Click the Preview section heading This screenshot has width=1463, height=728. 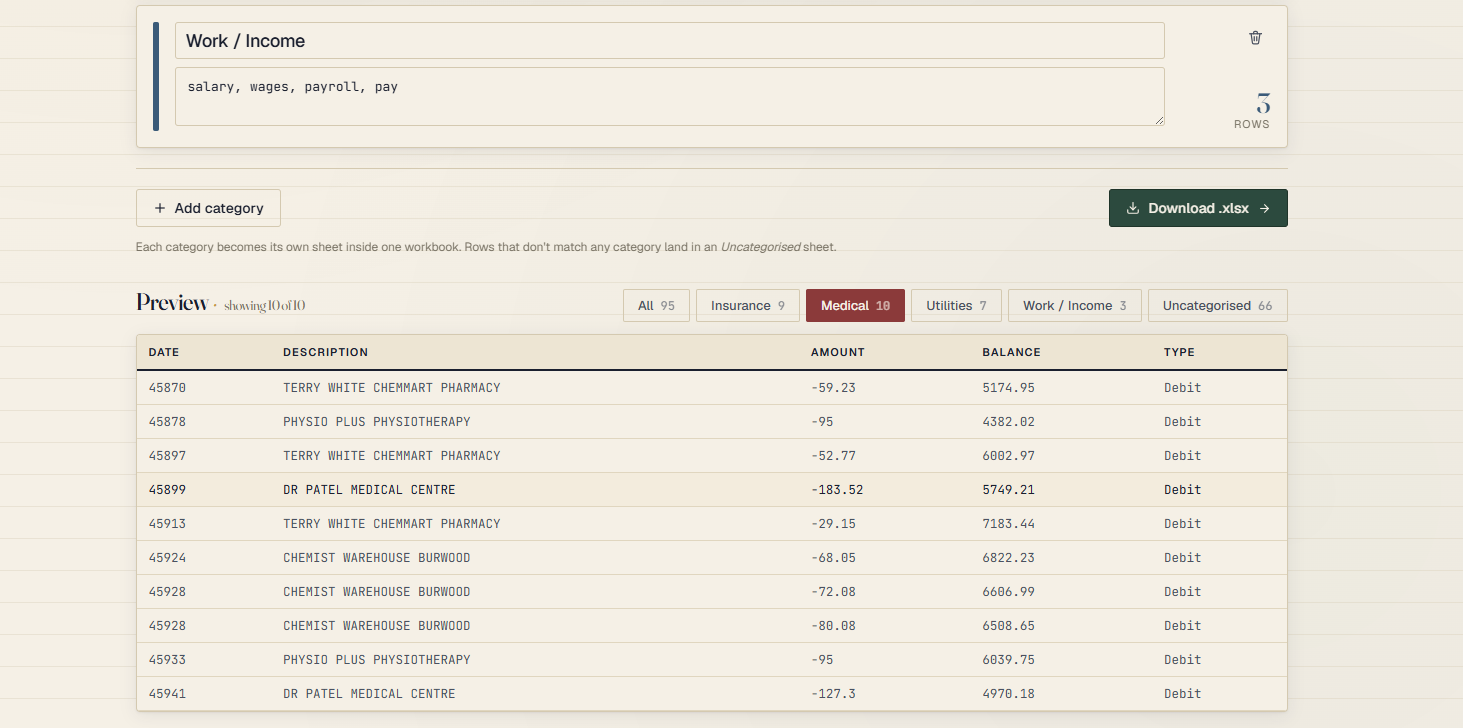[172, 303]
